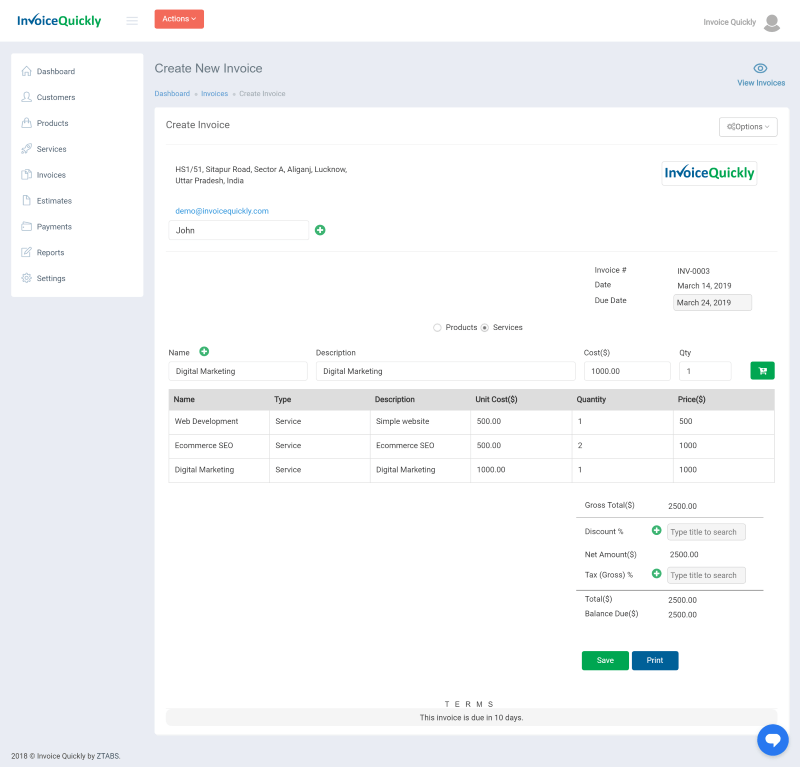This screenshot has height=767, width=800.
Task: Open the Actions dropdown
Action: coord(179,19)
